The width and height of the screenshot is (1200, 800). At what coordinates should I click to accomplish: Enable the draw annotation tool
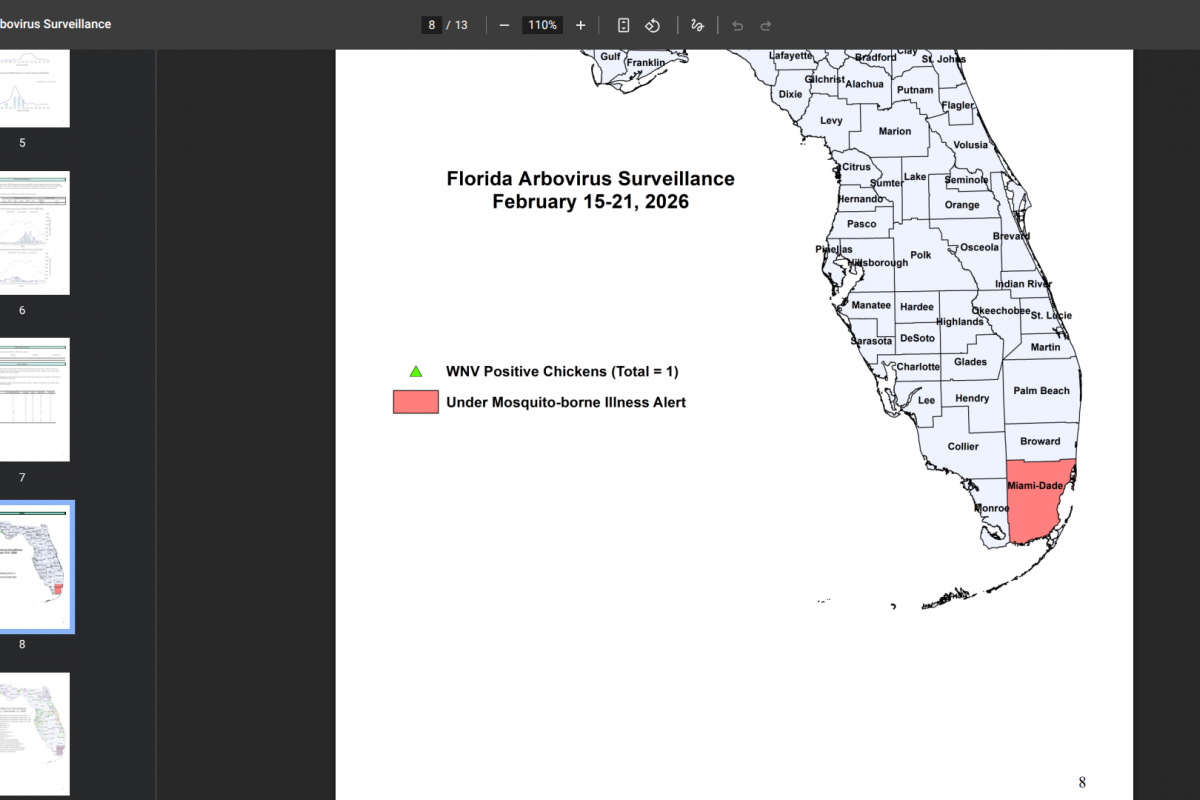pos(697,25)
